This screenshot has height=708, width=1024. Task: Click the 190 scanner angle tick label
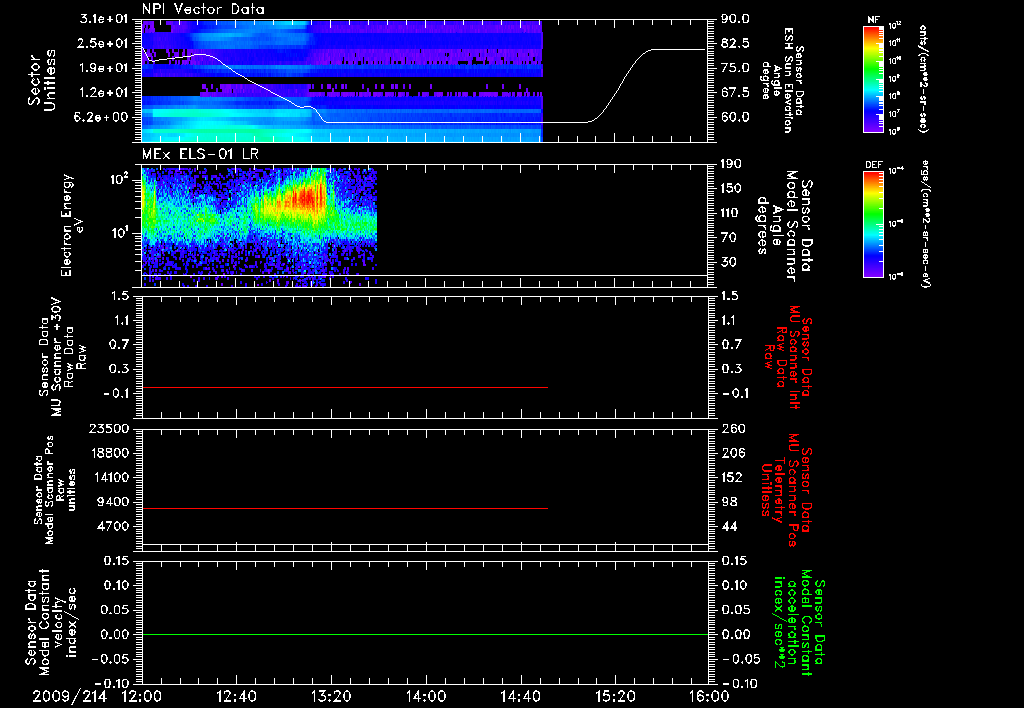point(731,164)
